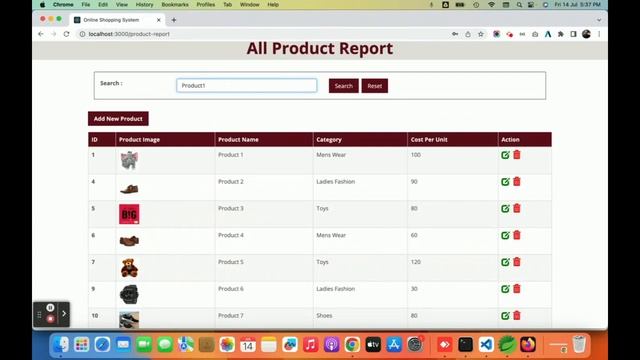
Task: Click the Shoes category cell of Product 7
Action: pos(324,316)
